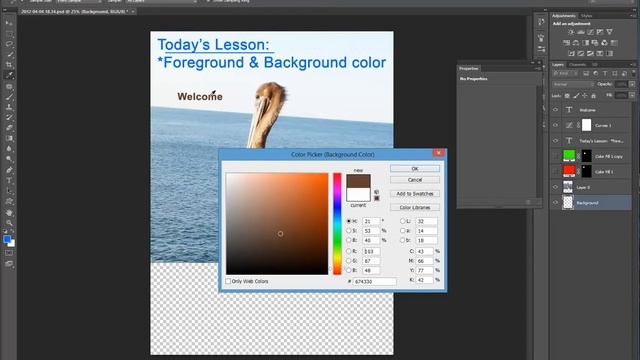Image resolution: width=640 pixels, height=360 pixels.
Task: Select the Horizontal Type tool
Action: (x=9, y=180)
